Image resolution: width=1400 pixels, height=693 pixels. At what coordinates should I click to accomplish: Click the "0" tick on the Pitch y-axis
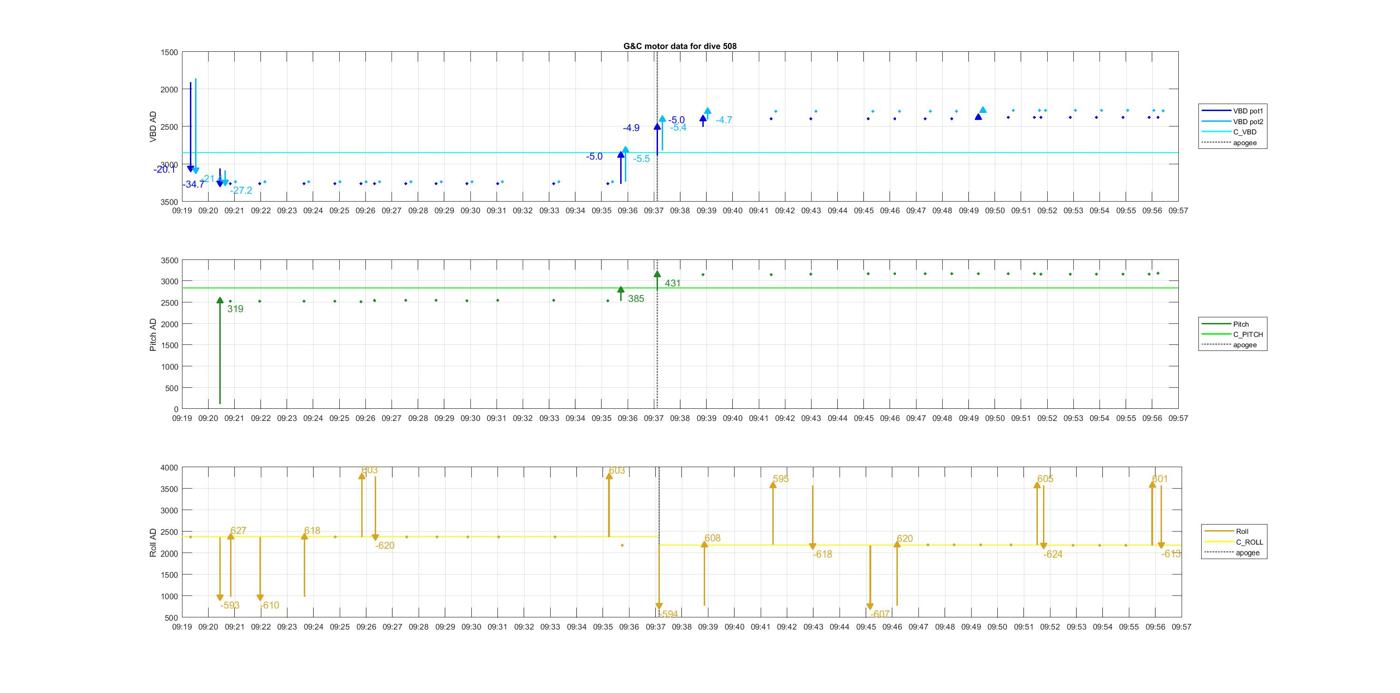(176, 410)
